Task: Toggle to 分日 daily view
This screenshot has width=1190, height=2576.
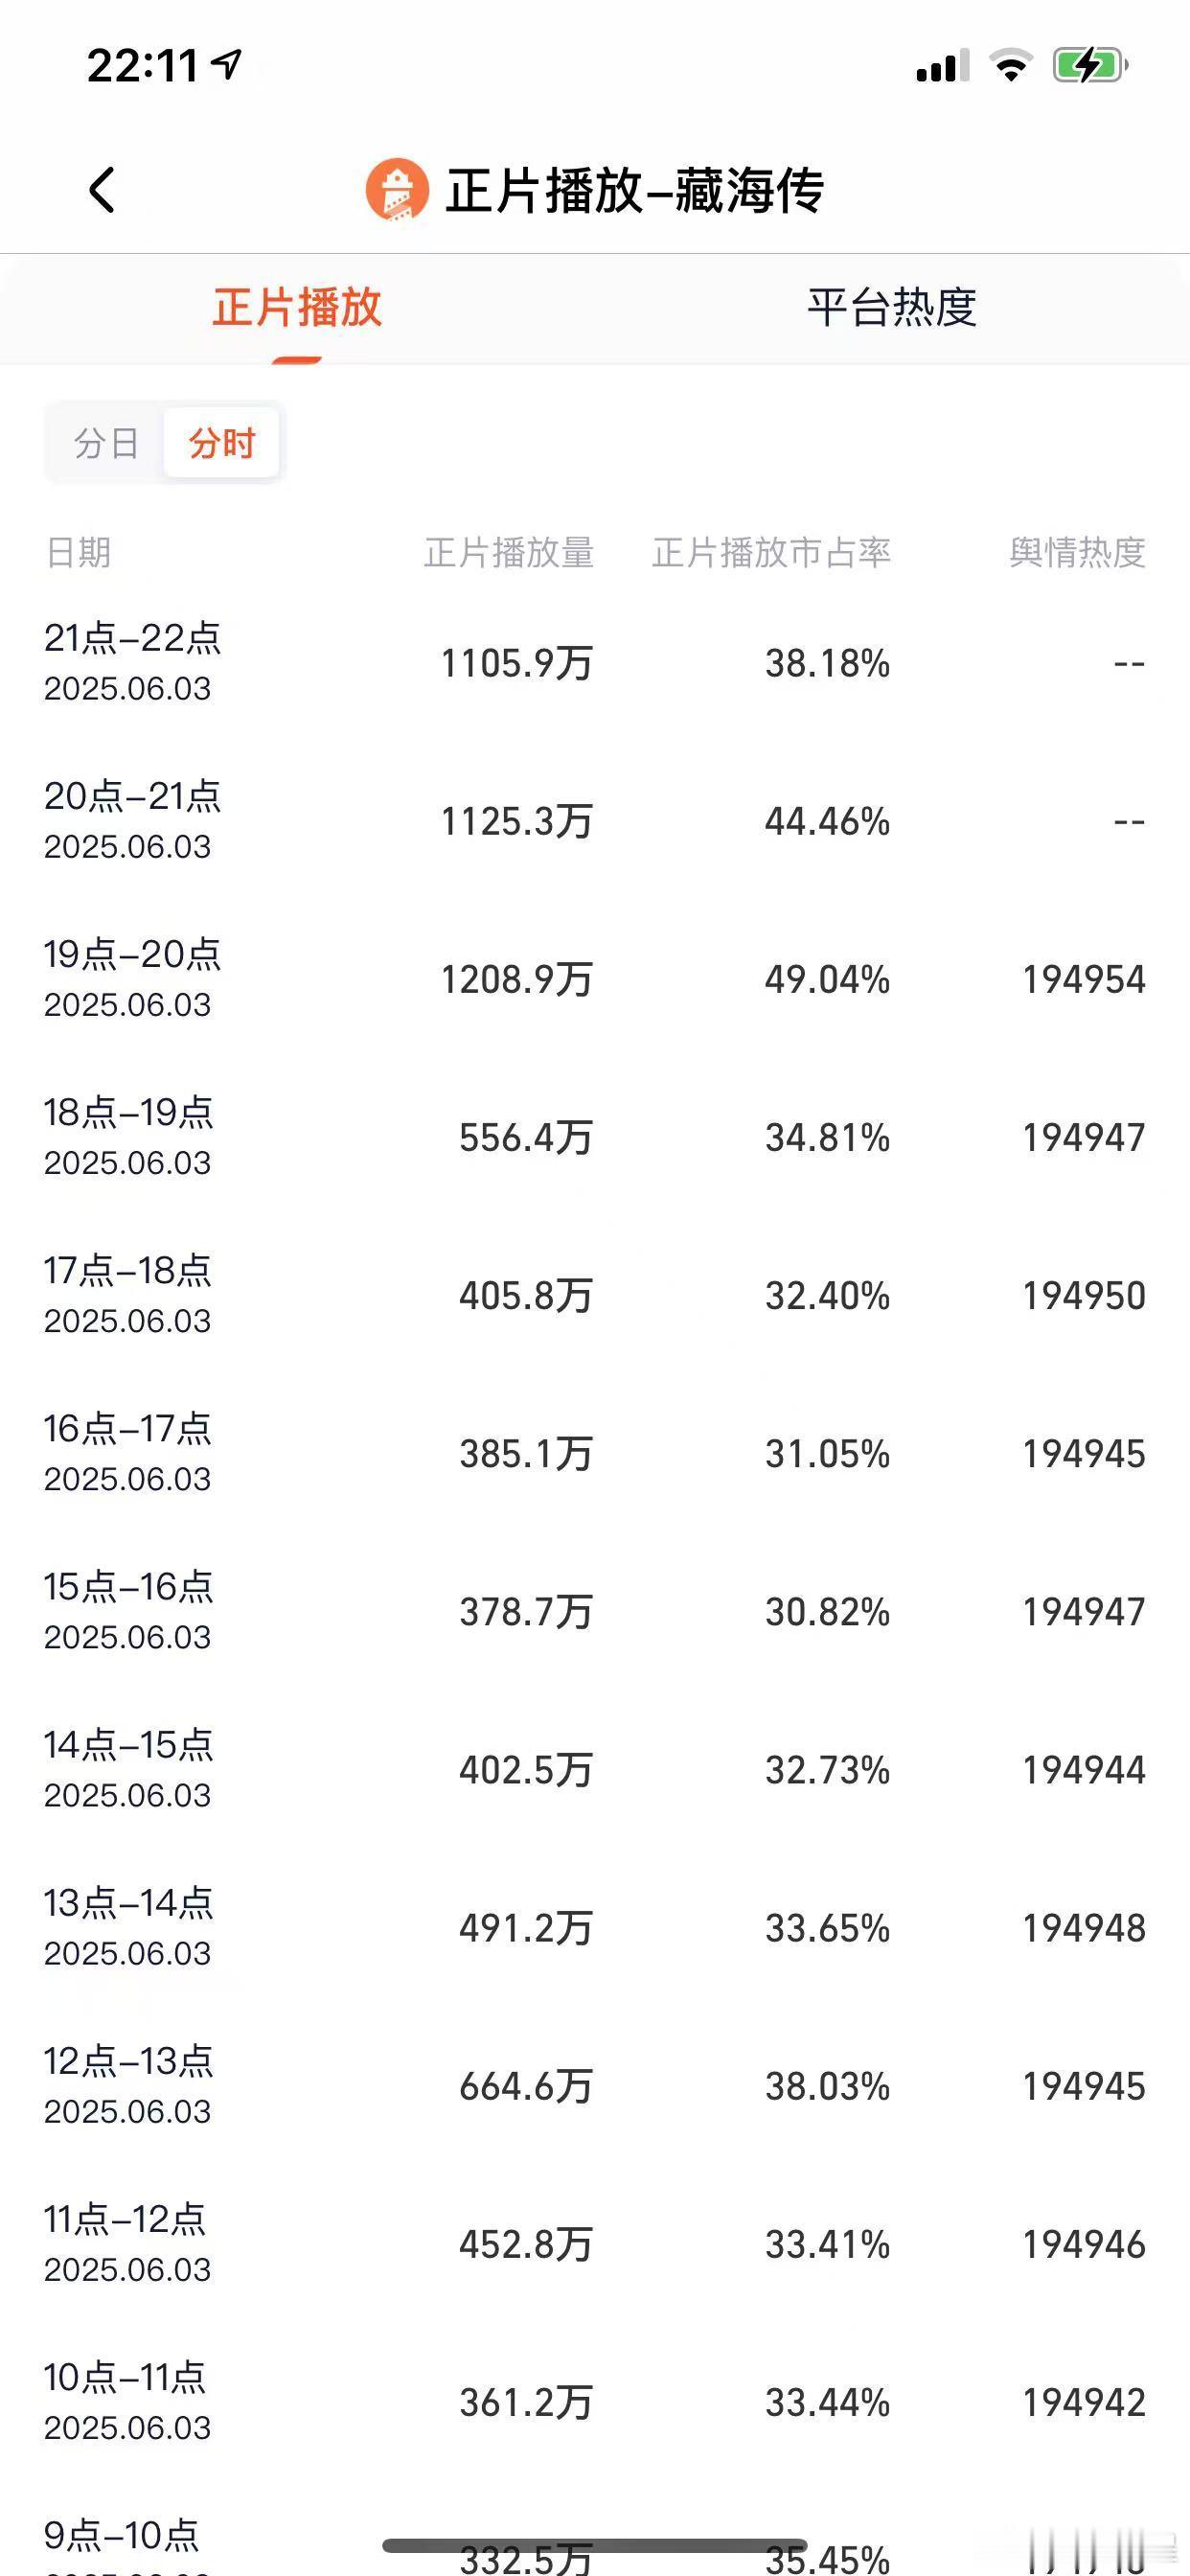Action: click(x=106, y=442)
